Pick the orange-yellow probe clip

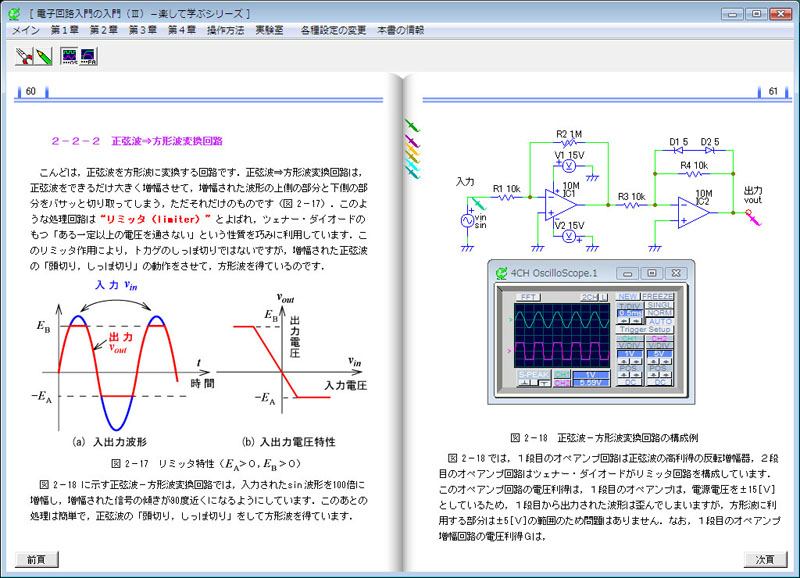412,149
